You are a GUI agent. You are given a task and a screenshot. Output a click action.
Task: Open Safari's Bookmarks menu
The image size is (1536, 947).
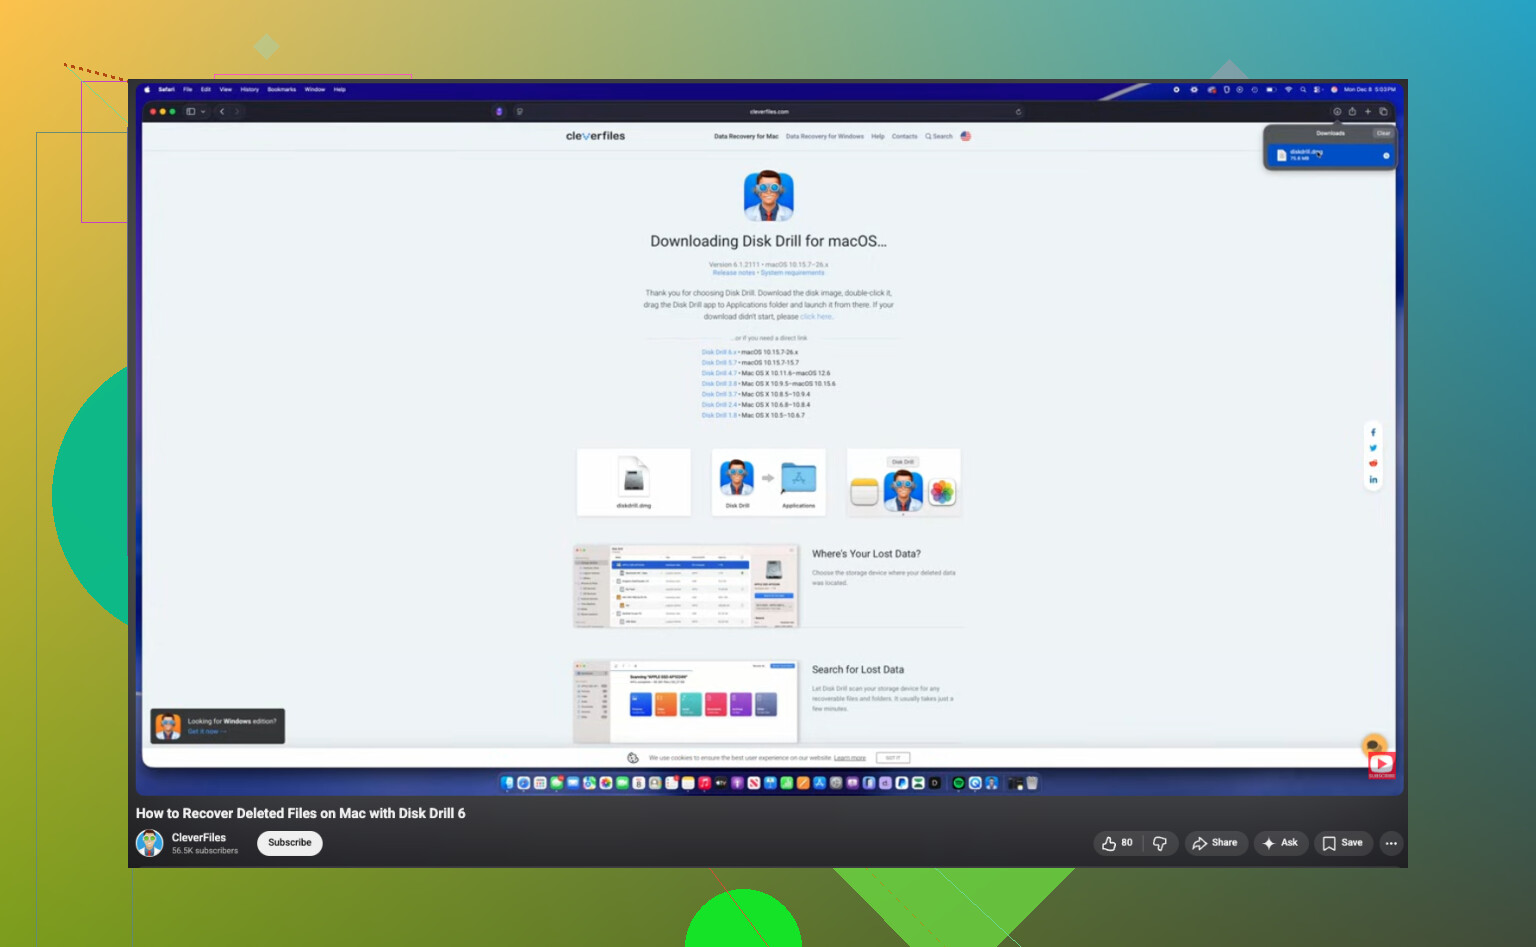(x=281, y=89)
